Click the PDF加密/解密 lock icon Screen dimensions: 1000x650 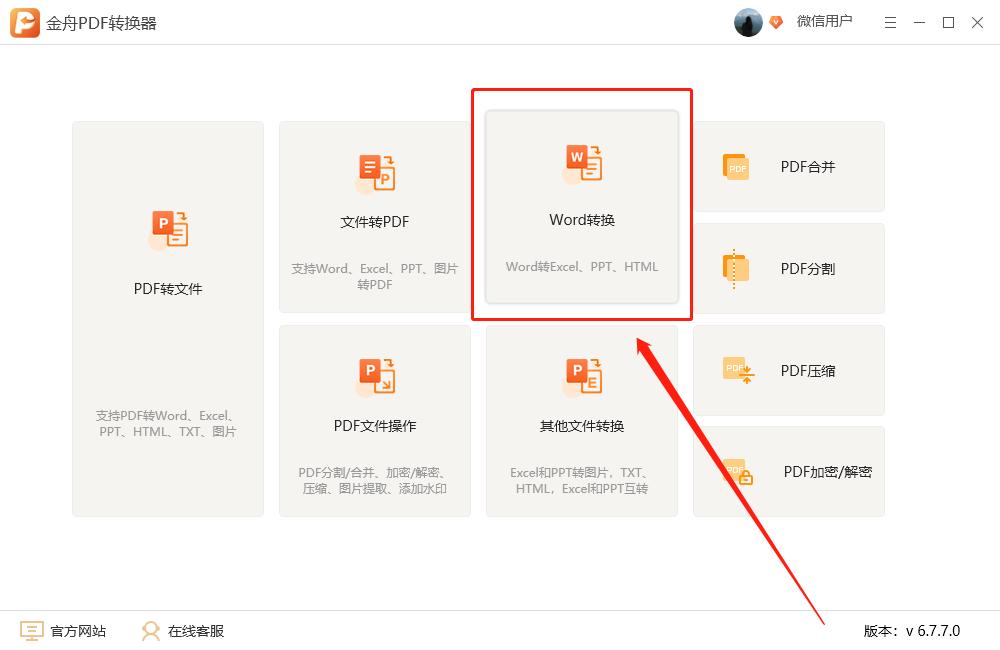pos(738,472)
